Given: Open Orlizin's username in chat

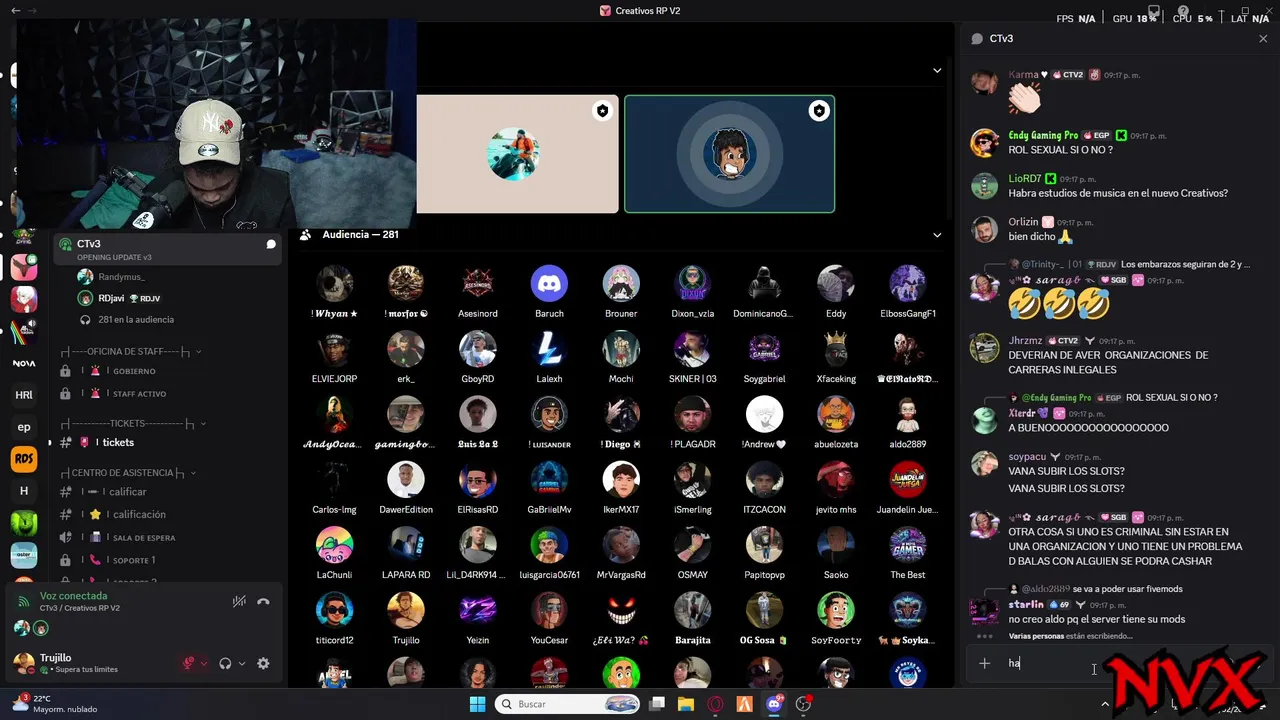Looking at the screenshot, I should coord(1023,222).
